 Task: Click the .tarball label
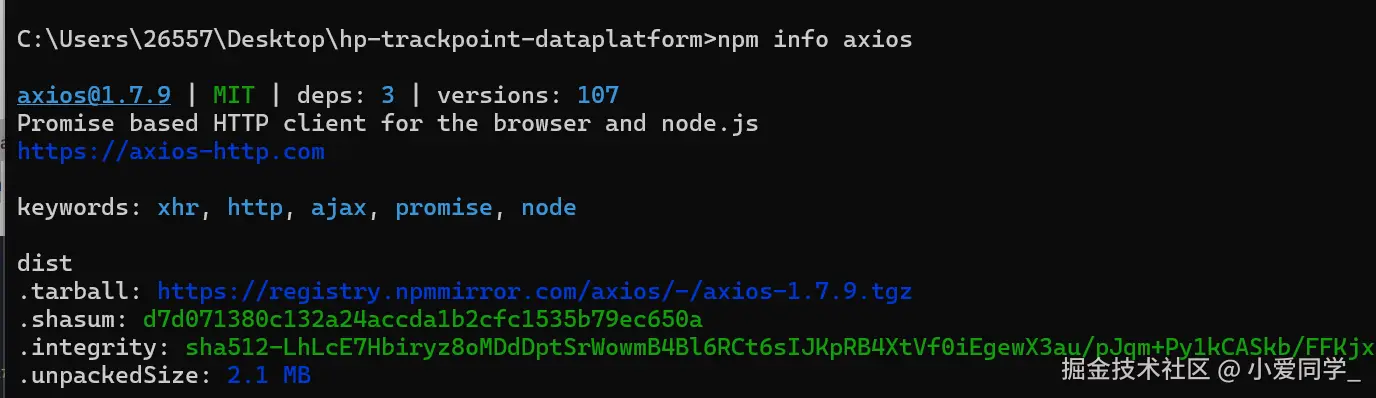(x=80, y=292)
